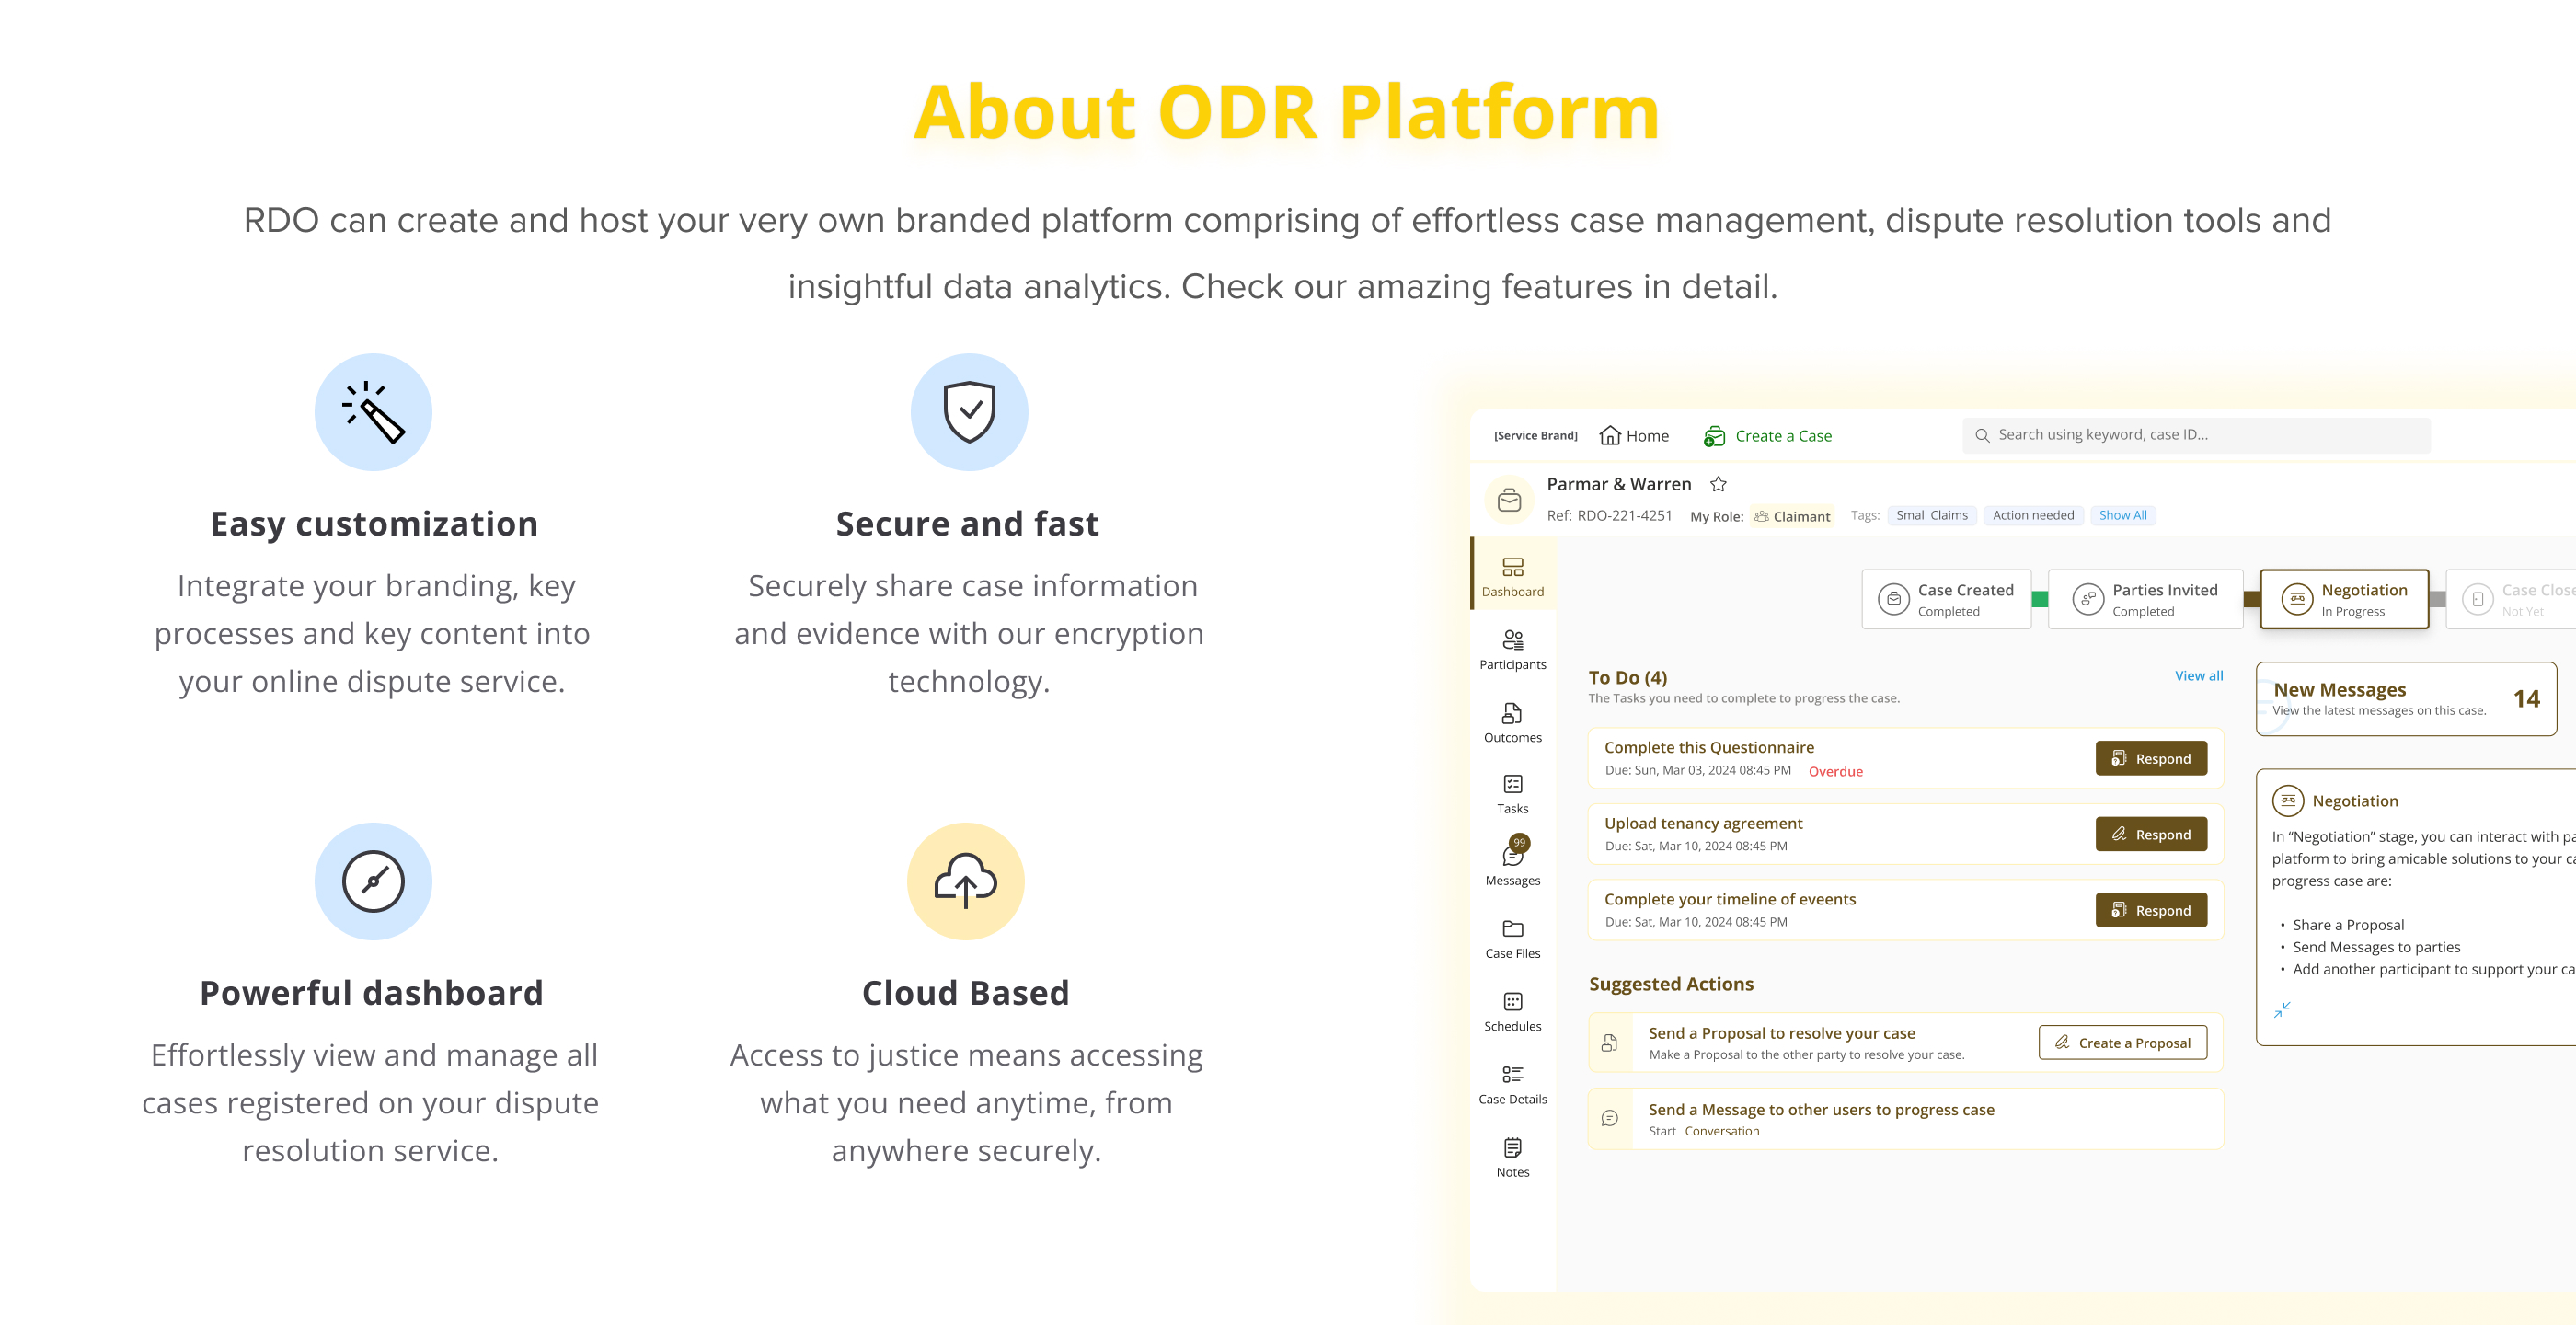Viewport: 2576px width, 1325px height.
Task: Click Create a Case link
Action: click(1768, 436)
